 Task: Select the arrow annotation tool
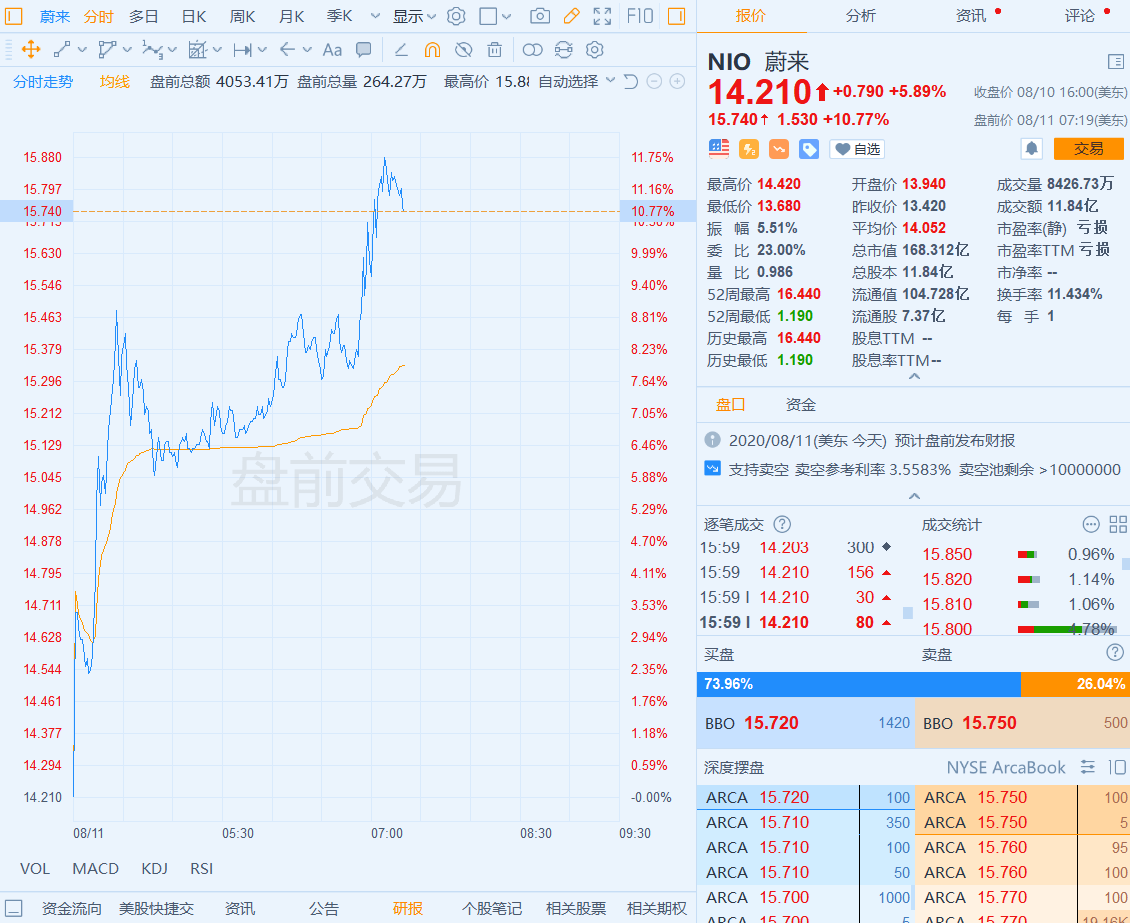(288, 50)
